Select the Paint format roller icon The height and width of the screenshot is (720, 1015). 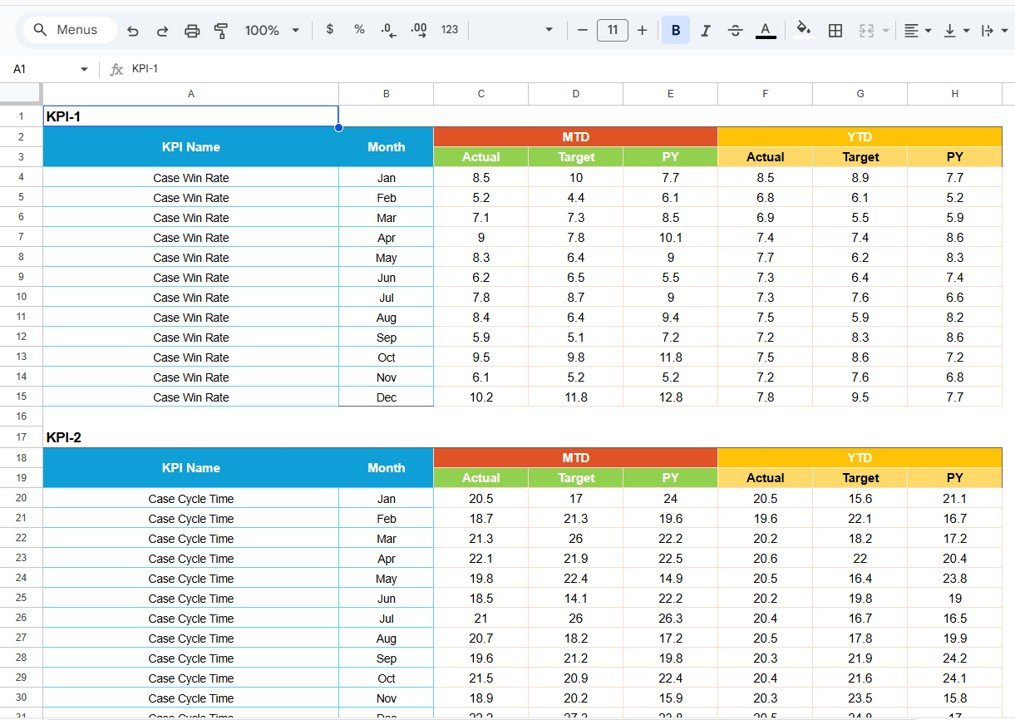[221, 31]
